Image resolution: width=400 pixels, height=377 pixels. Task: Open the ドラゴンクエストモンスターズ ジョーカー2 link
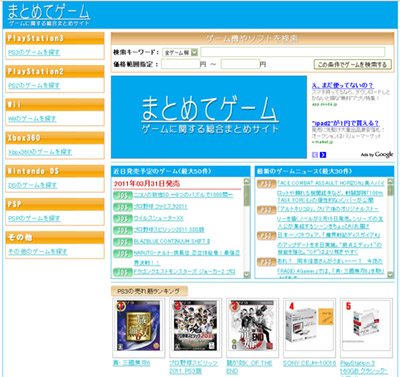185,272
